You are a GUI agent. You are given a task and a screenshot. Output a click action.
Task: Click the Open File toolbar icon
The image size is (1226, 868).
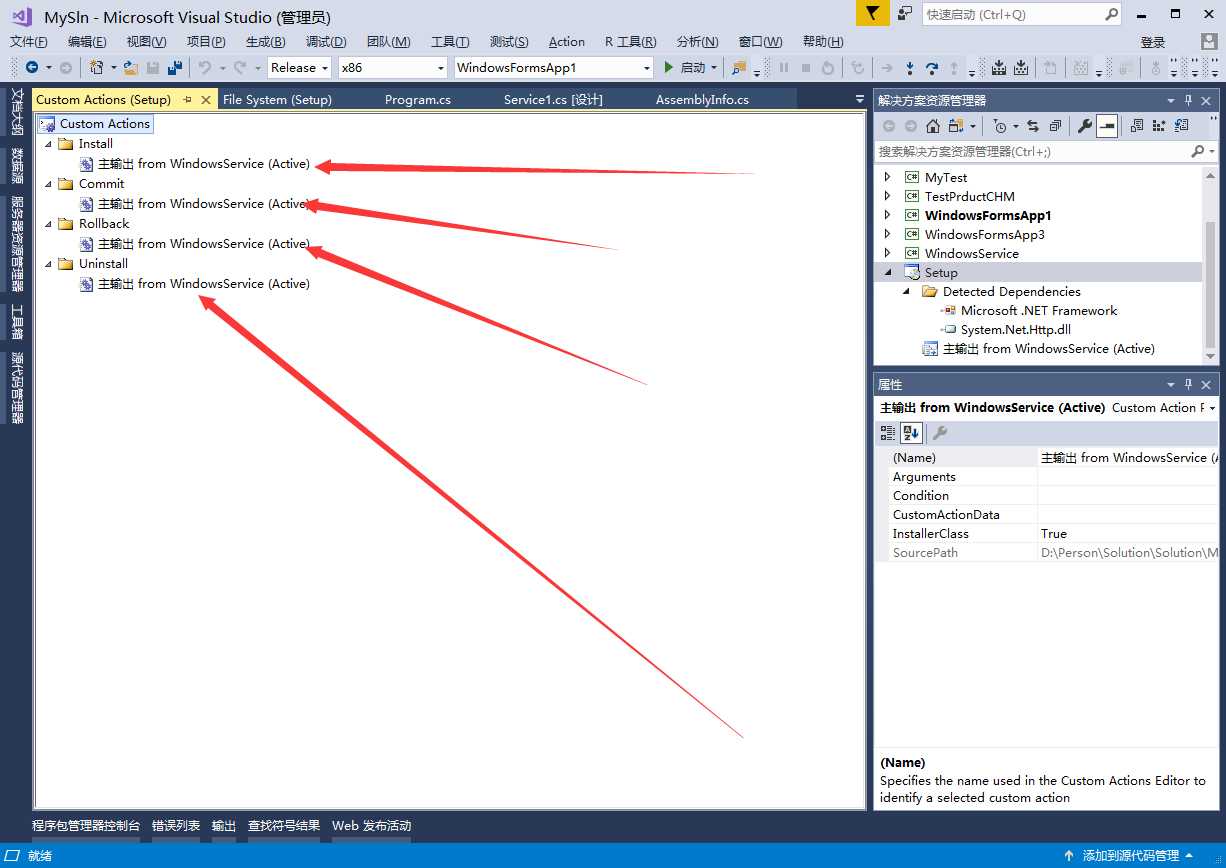(131, 68)
